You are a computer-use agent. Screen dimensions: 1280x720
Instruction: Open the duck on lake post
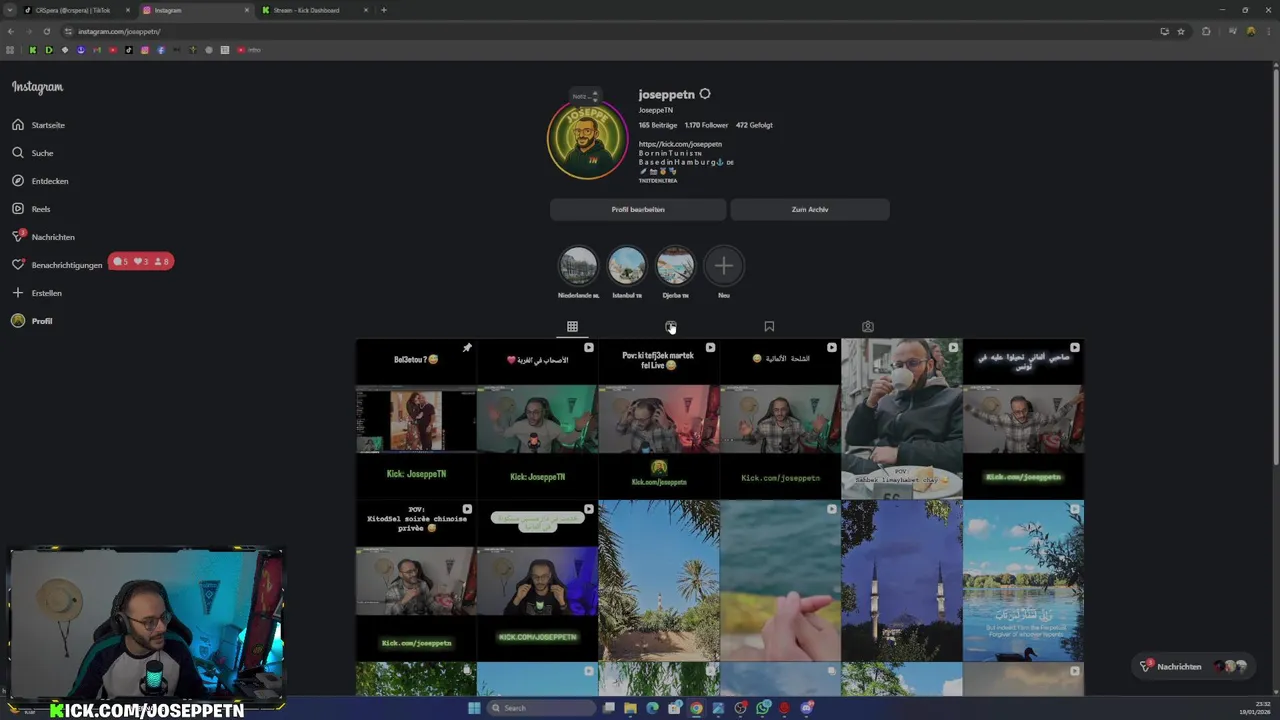[x=1023, y=582]
